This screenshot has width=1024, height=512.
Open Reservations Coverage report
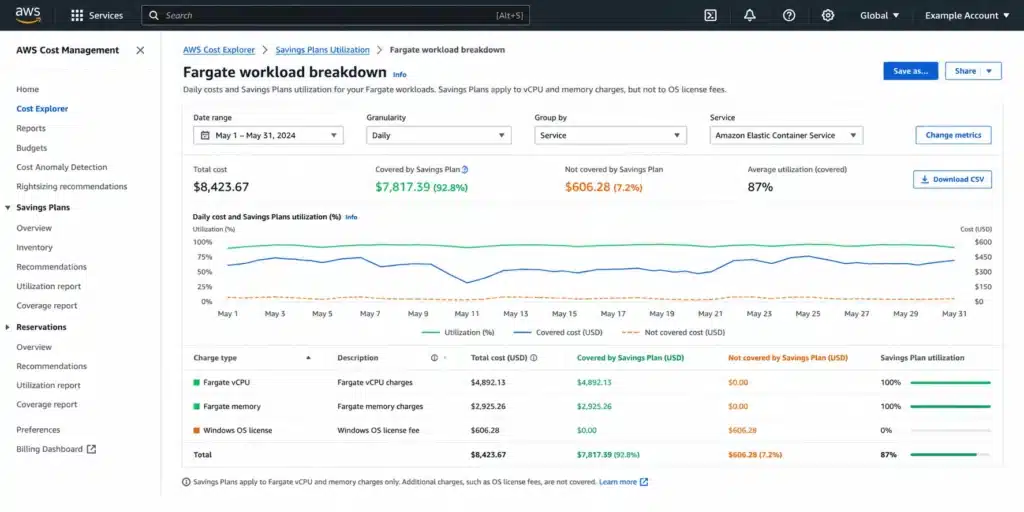[46, 405]
